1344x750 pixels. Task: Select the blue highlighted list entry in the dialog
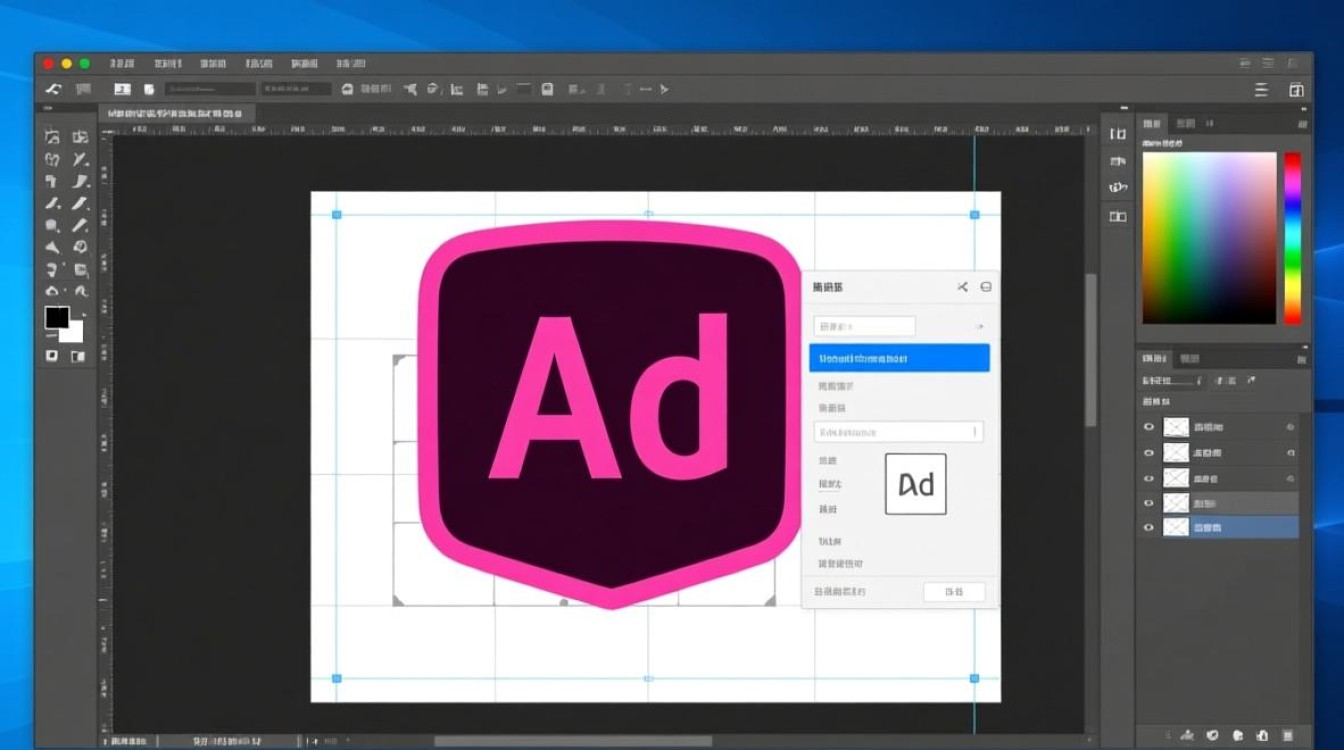point(898,357)
